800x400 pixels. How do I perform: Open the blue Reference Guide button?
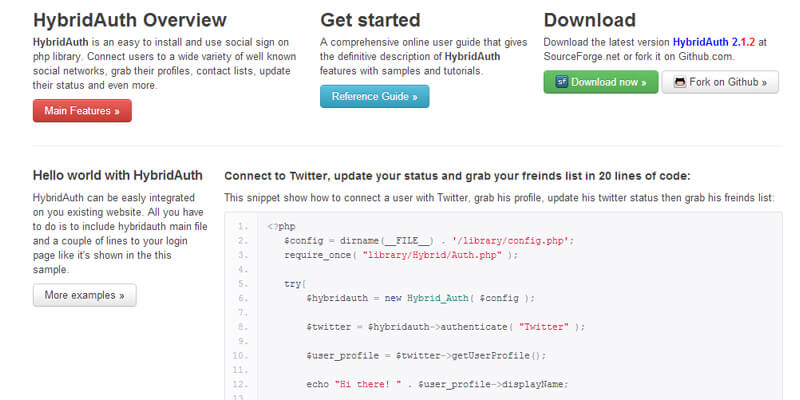[x=374, y=96]
